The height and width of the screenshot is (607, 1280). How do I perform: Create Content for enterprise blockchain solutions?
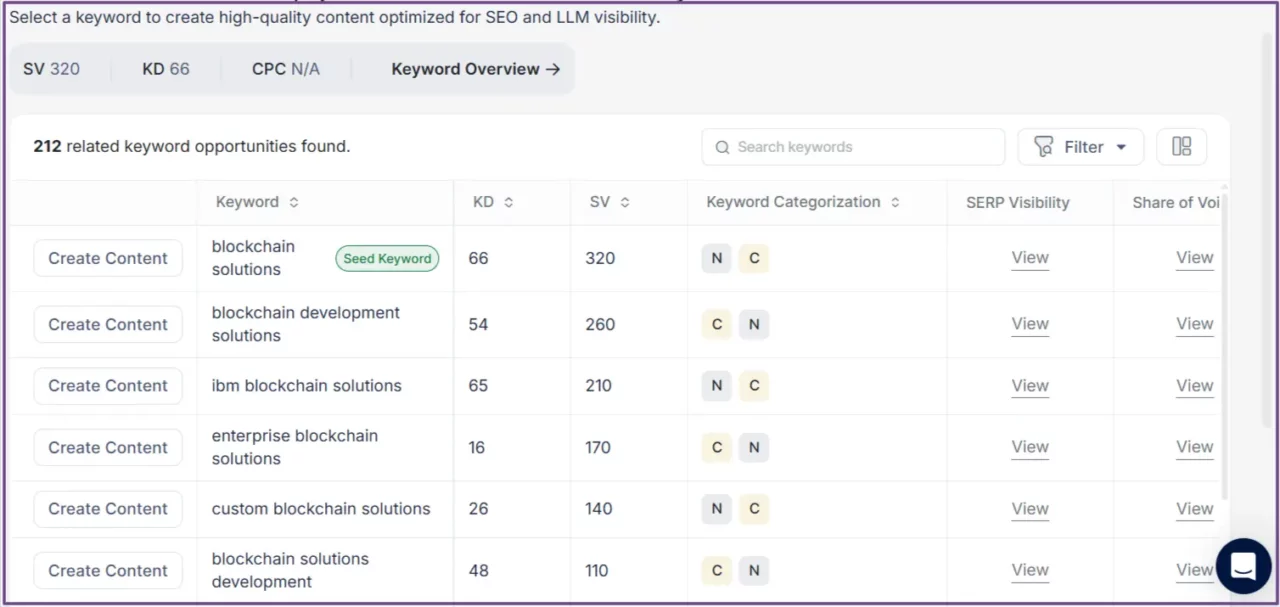point(108,447)
